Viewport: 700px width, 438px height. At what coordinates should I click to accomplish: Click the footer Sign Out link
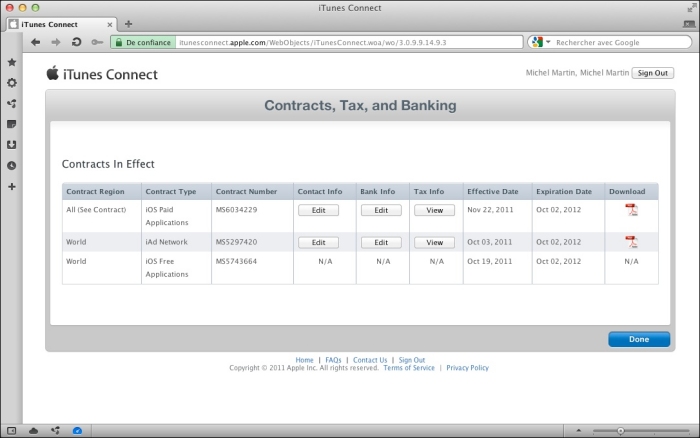click(x=412, y=360)
